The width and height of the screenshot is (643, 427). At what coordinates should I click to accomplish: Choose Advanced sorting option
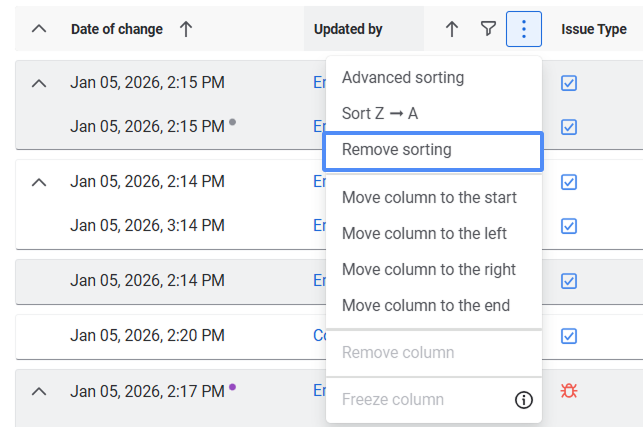[403, 78]
